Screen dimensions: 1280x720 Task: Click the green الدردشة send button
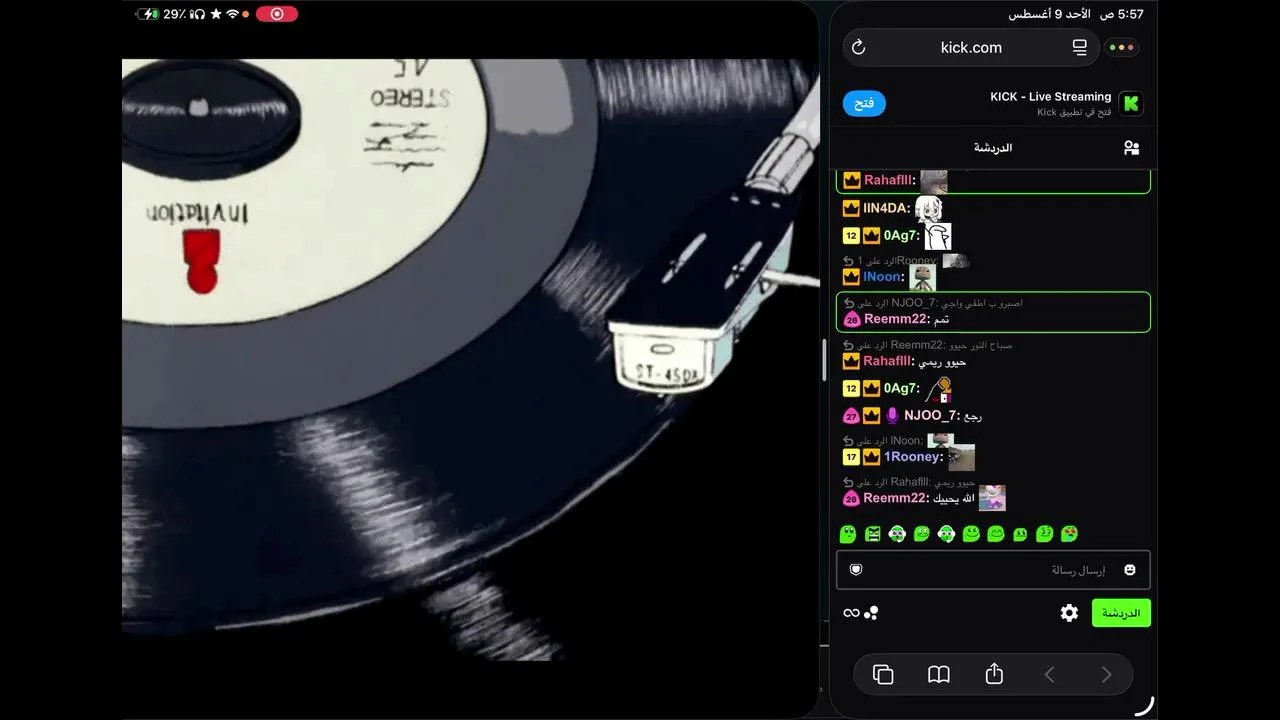tap(1121, 613)
